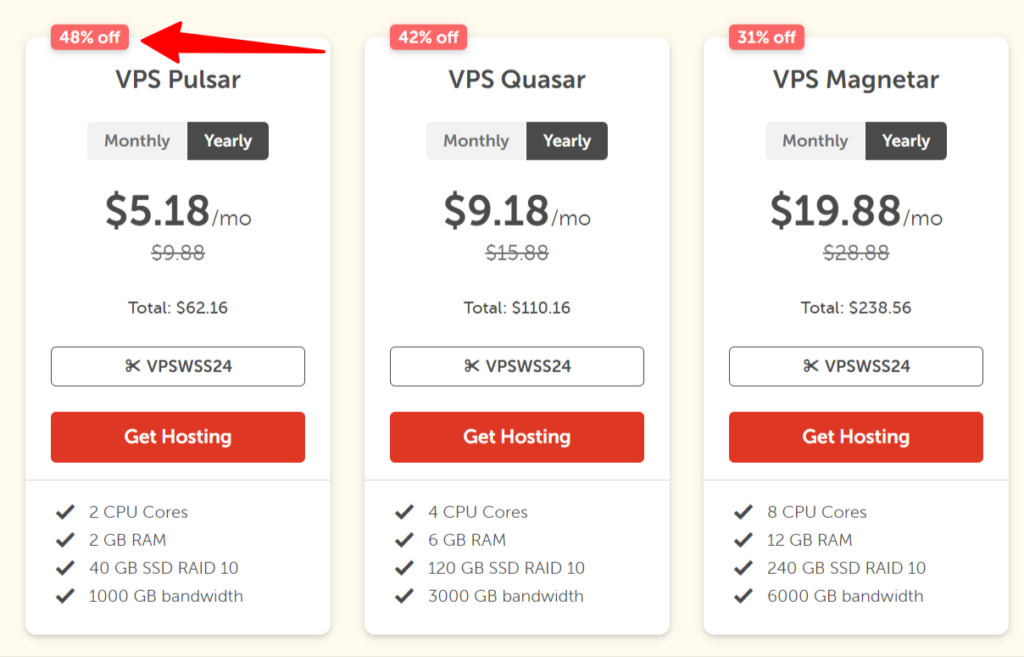Open the VPS Quasar plan title
This screenshot has height=657, width=1024.
(x=517, y=80)
